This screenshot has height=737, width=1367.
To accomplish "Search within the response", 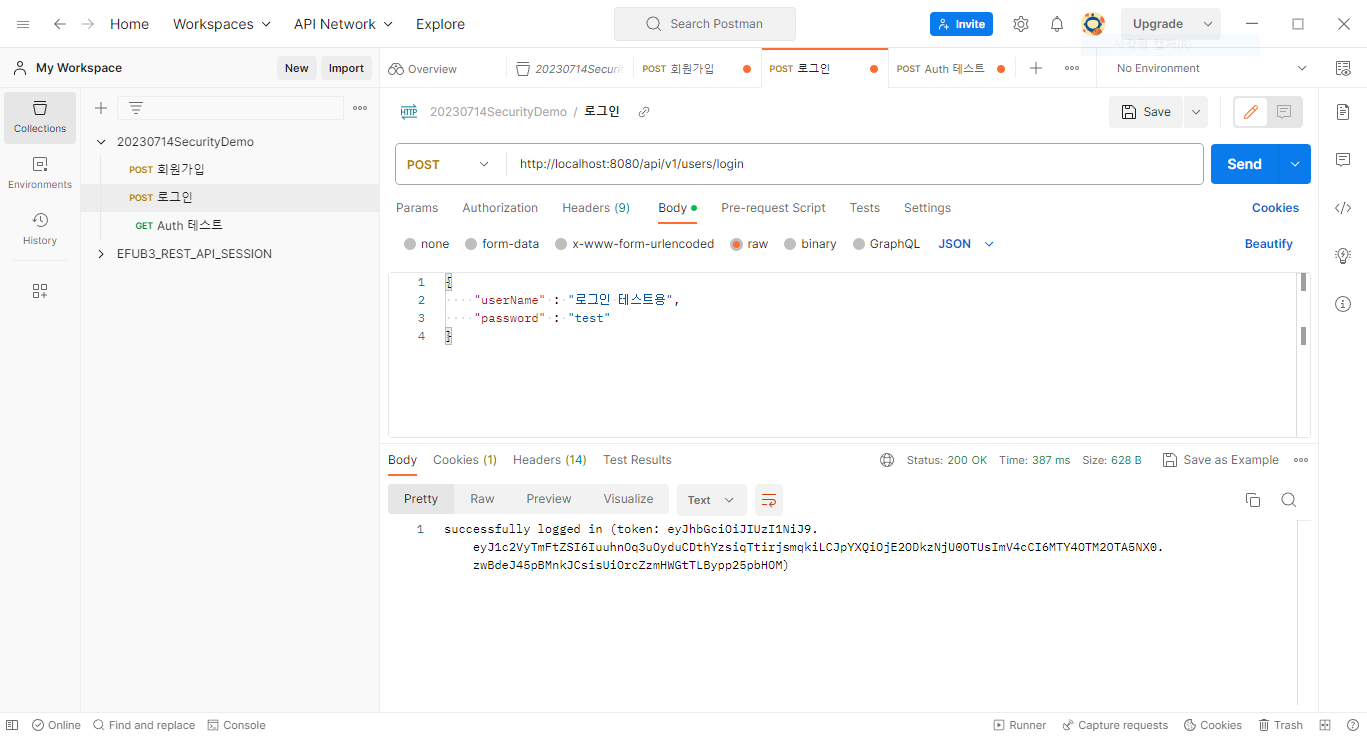I will 1289,500.
